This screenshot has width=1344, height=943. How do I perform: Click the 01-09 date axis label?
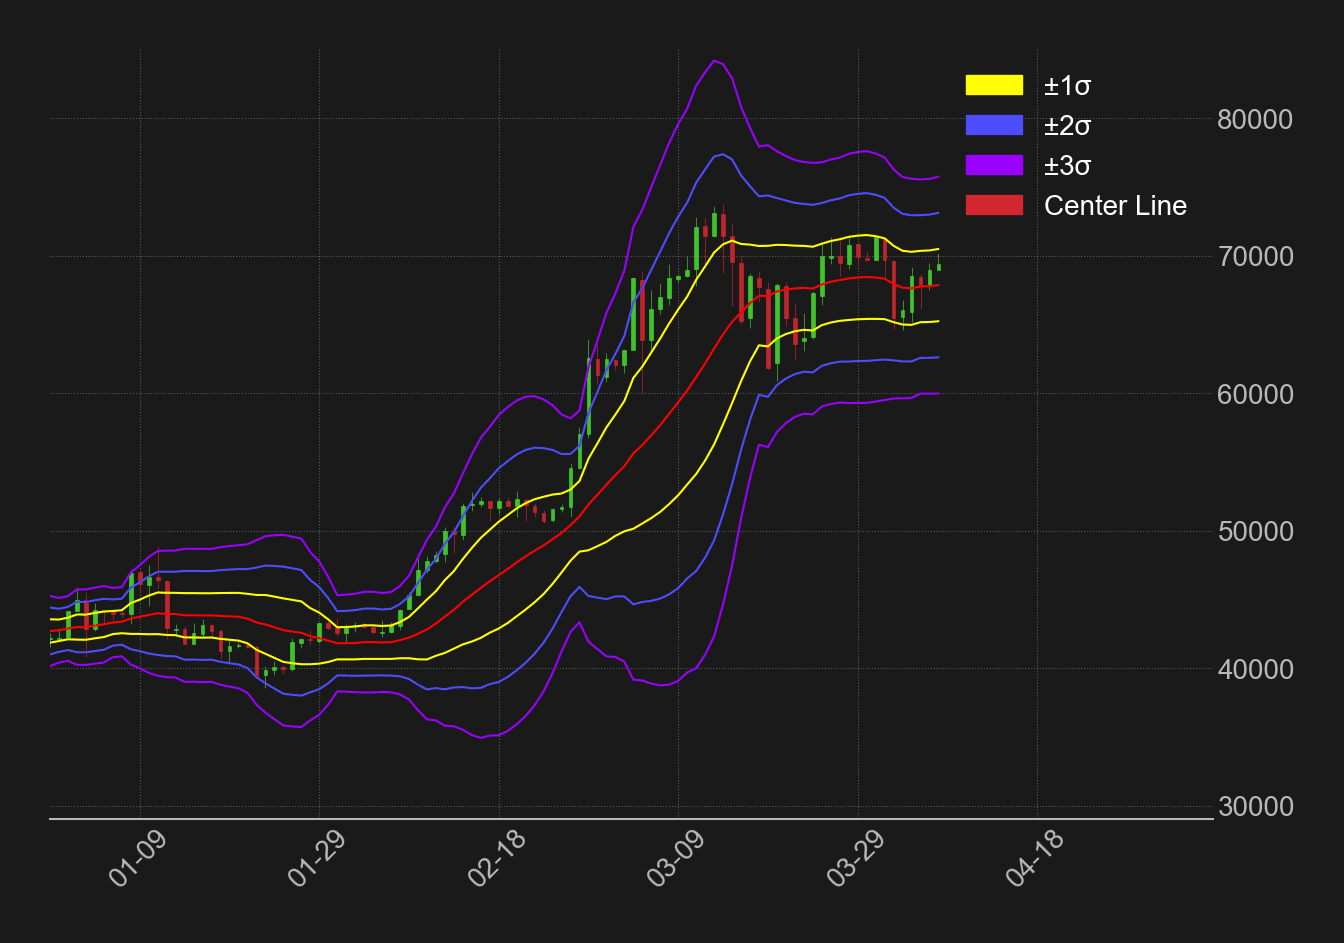(135, 861)
